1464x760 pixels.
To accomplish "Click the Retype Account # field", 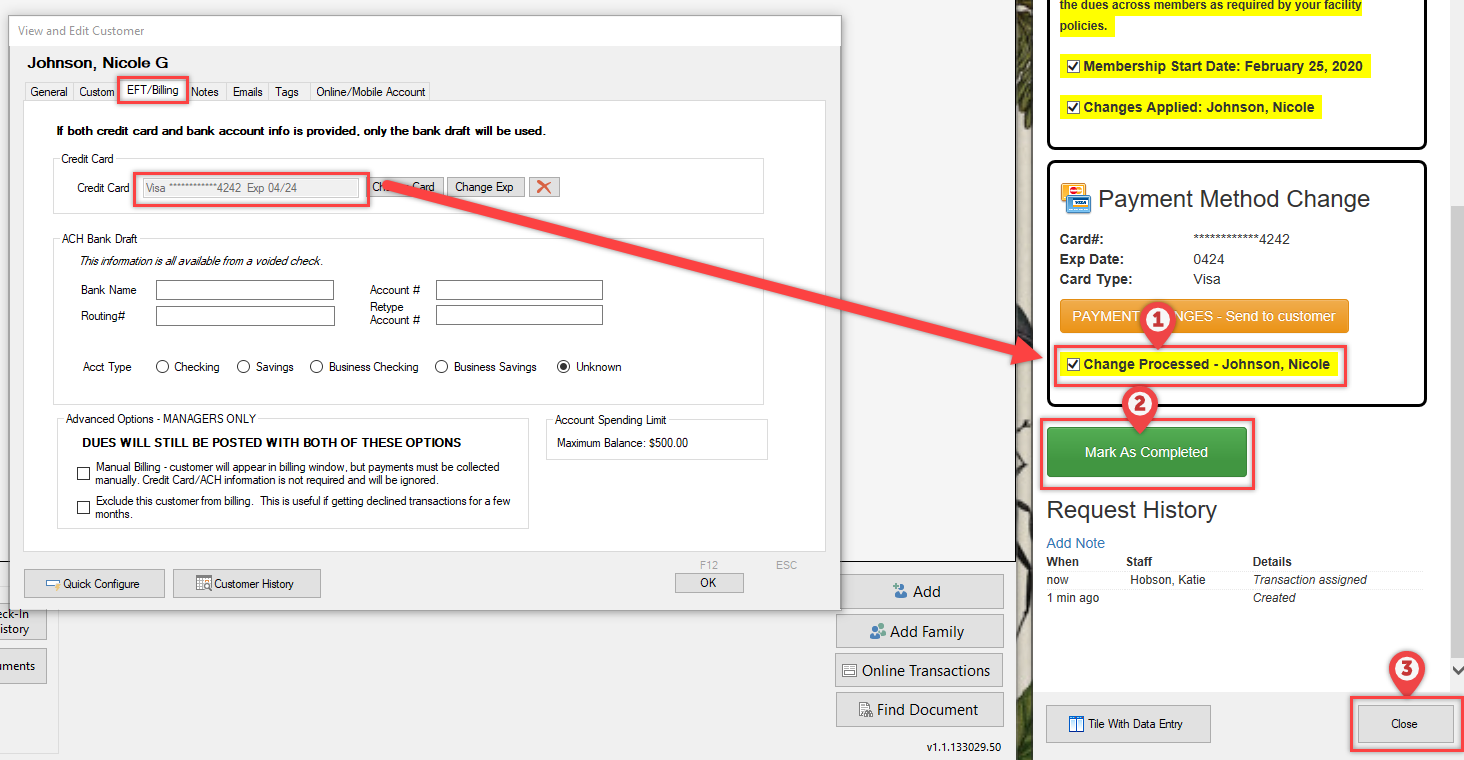I will pyautogui.click(x=519, y=315).
